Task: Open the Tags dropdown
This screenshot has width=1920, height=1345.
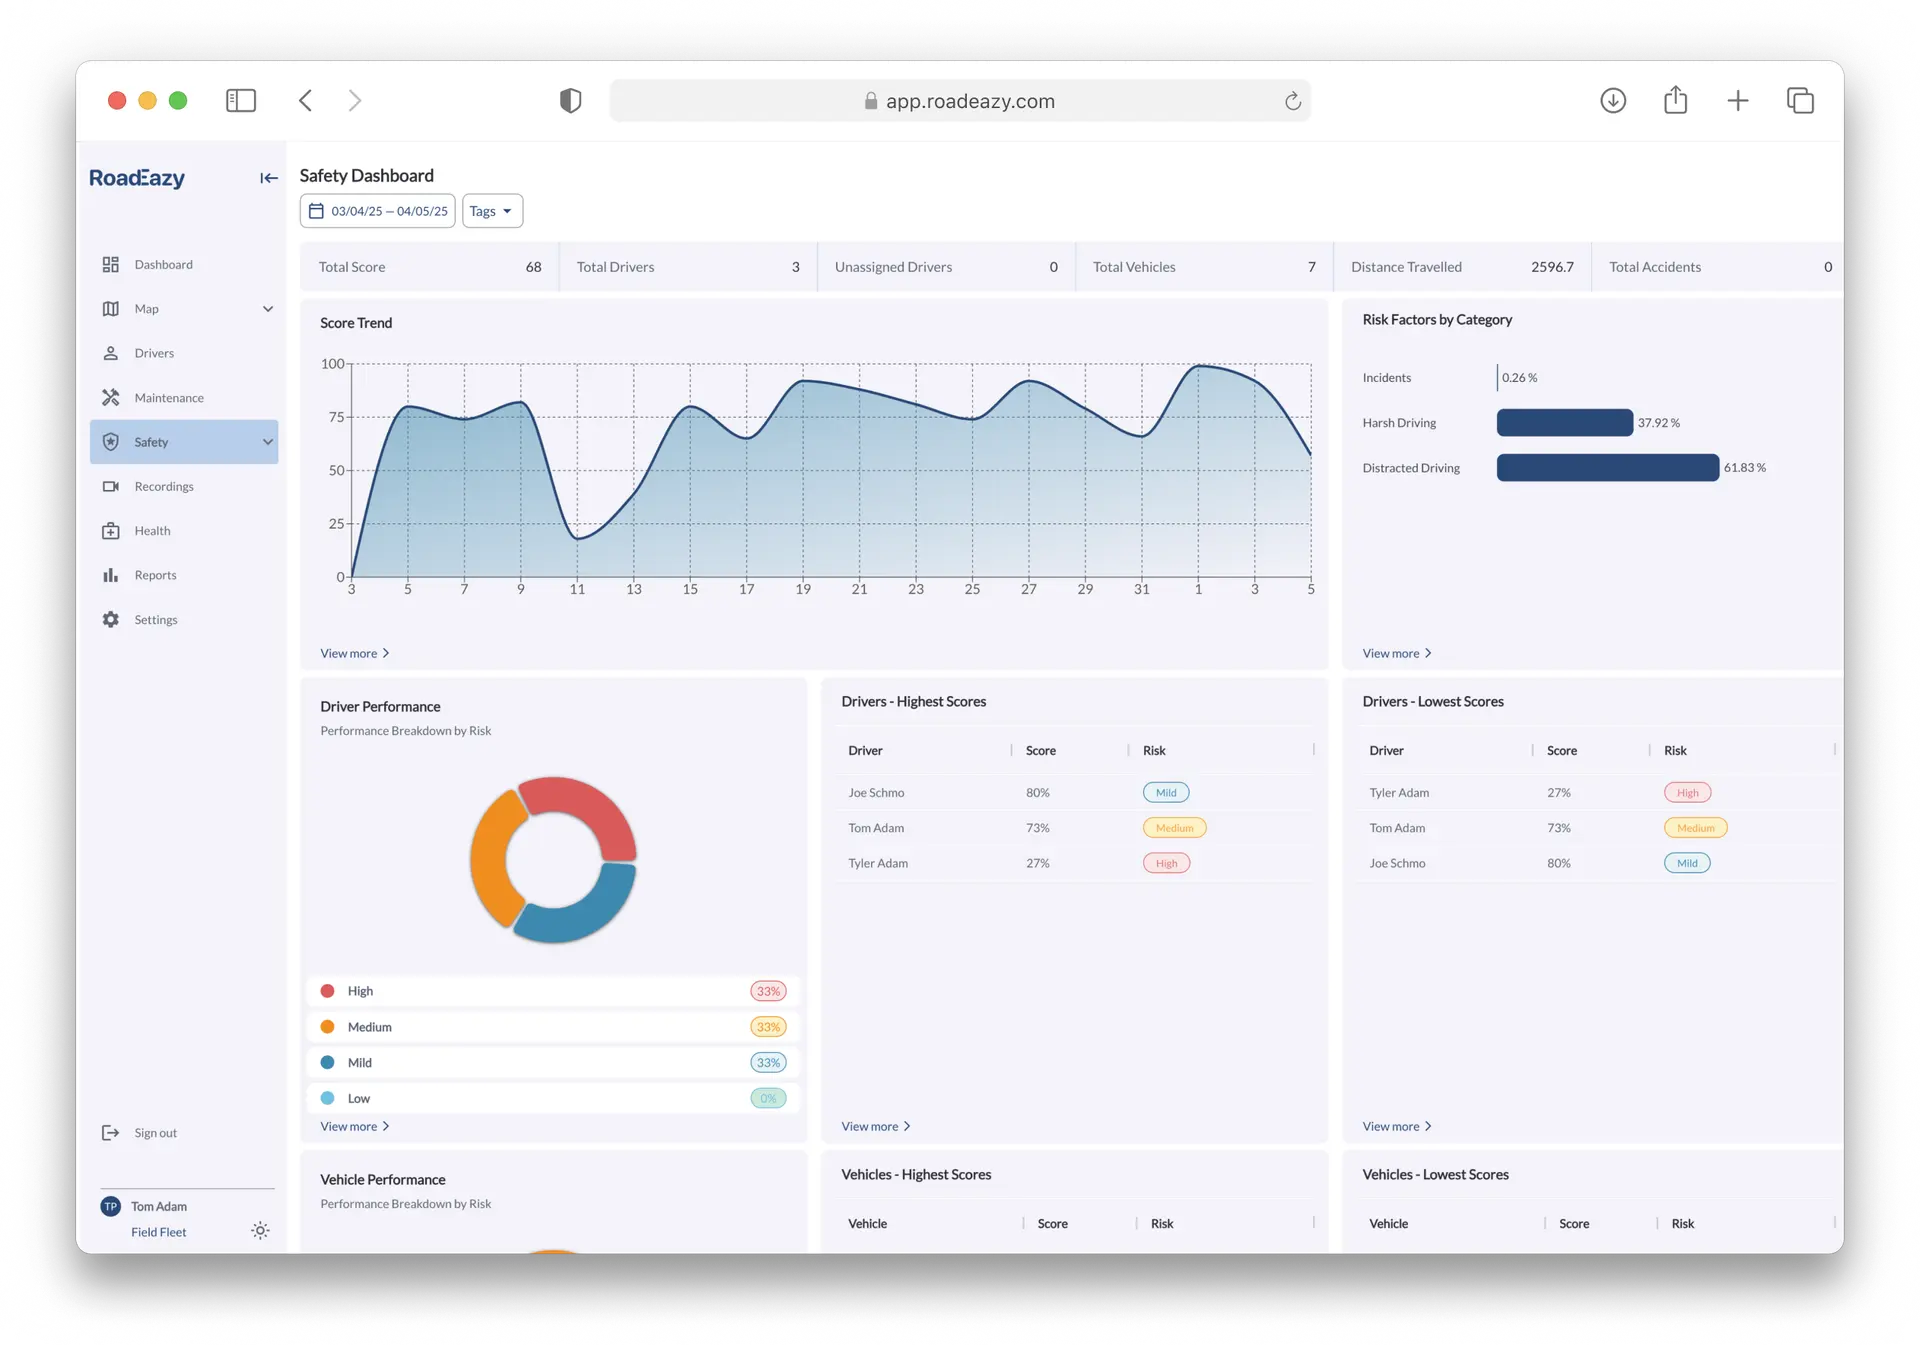Action: (492, 211)
